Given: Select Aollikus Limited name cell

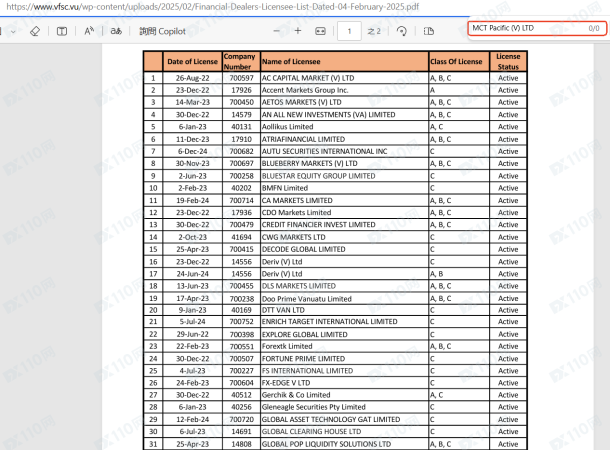Looking at the screenshot, I should [x=344, y=127].
